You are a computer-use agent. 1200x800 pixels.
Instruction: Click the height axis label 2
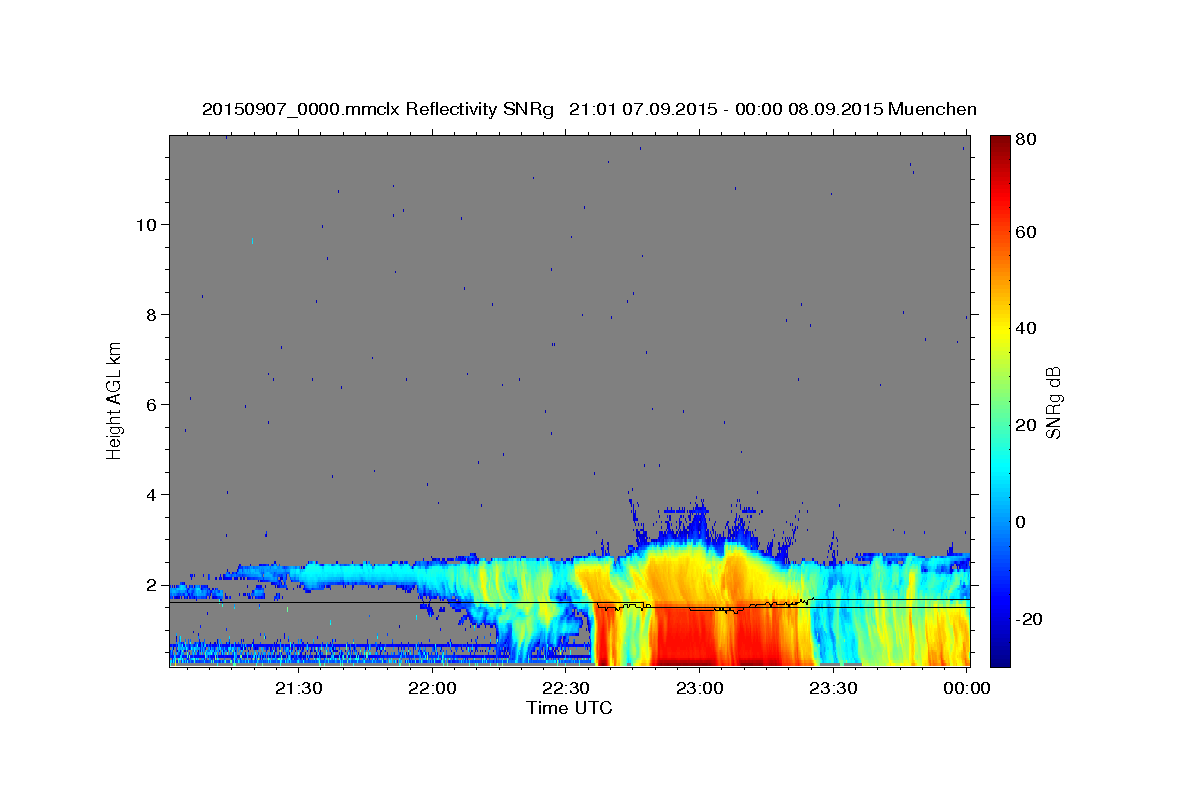click(x=153, y=584)
